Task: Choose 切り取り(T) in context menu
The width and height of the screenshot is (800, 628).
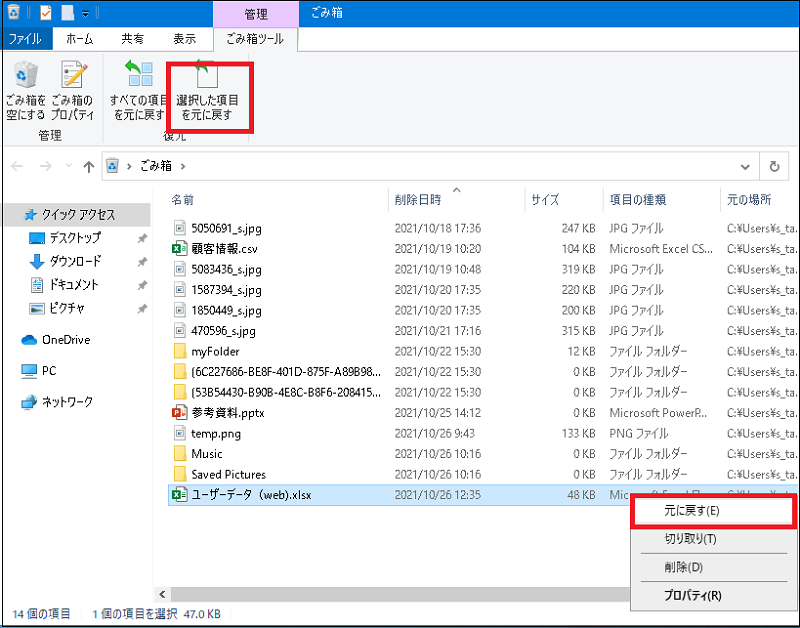Action: (713, 539)
